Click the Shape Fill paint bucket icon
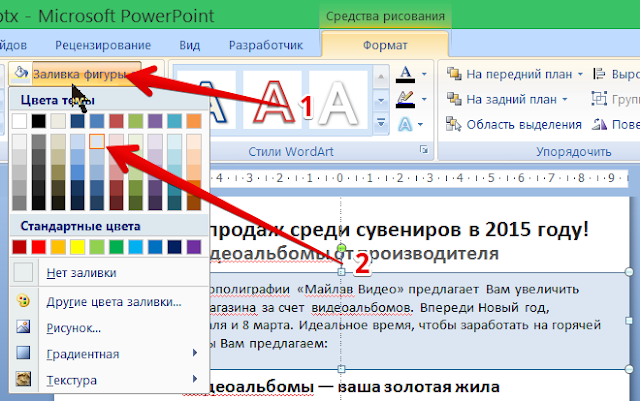 [x=20, y=73]
